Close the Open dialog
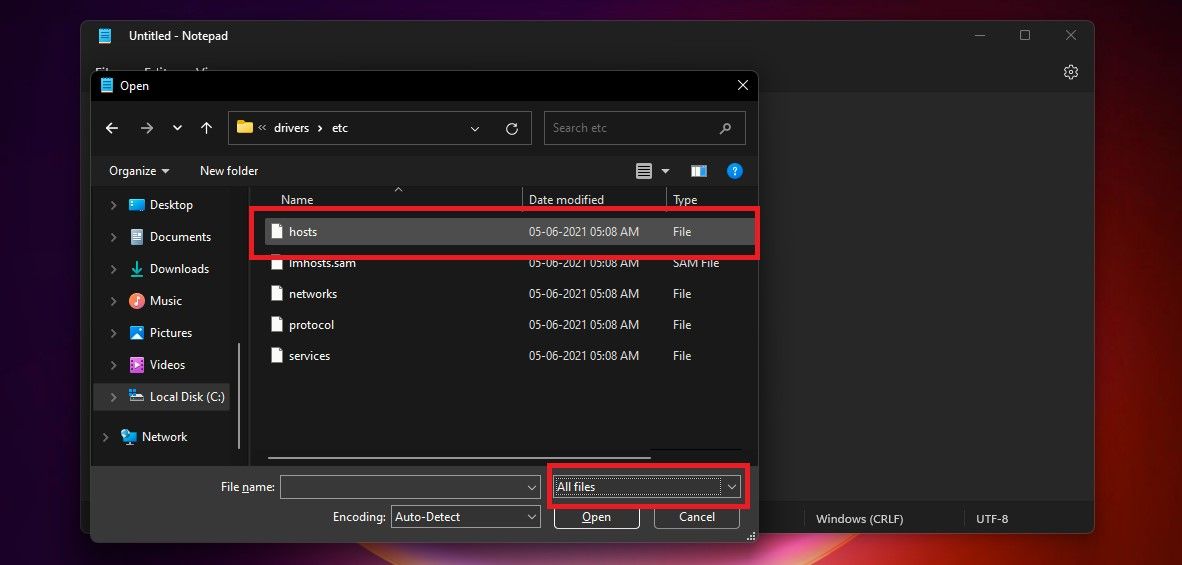 coord(743,86)
